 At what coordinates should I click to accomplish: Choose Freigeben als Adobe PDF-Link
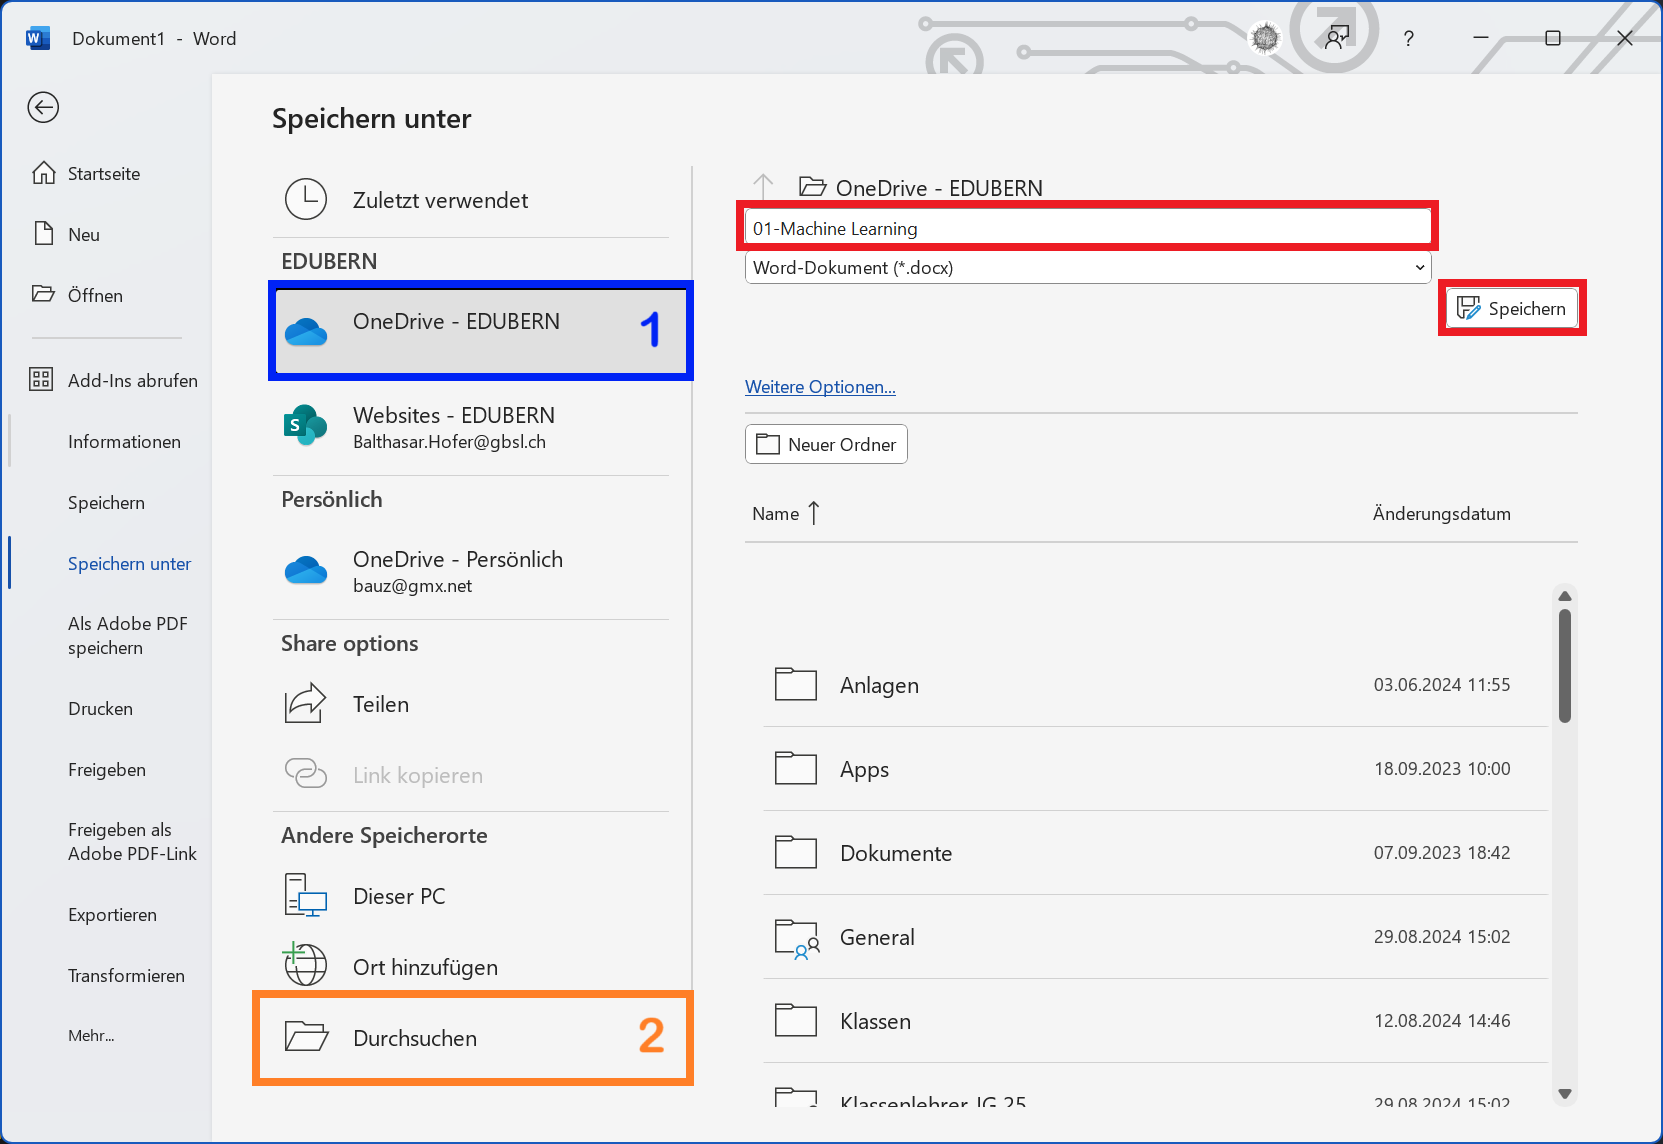(x=132, y=841)
